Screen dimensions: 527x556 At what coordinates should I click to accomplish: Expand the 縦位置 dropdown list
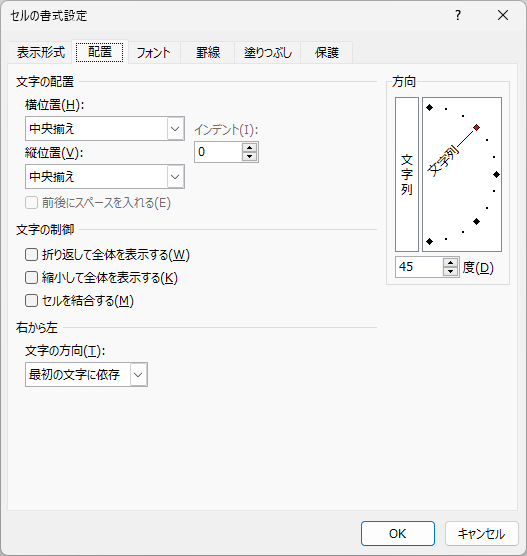point(105,176)
